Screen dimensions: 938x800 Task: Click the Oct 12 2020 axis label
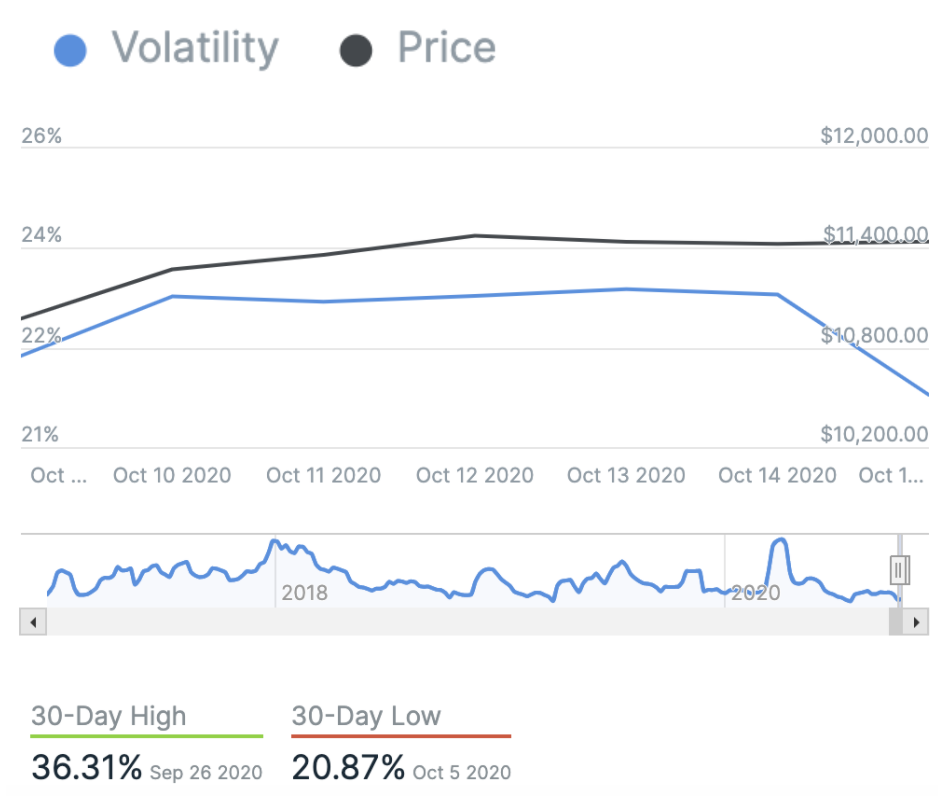pyautogui.click(x=475, y=475)
